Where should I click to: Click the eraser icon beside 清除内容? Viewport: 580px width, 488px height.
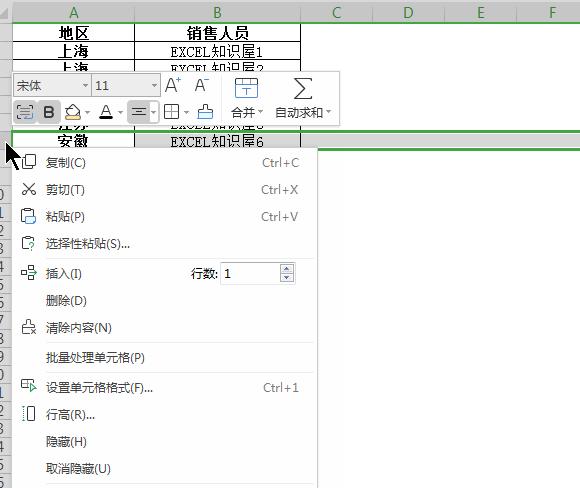28,327
